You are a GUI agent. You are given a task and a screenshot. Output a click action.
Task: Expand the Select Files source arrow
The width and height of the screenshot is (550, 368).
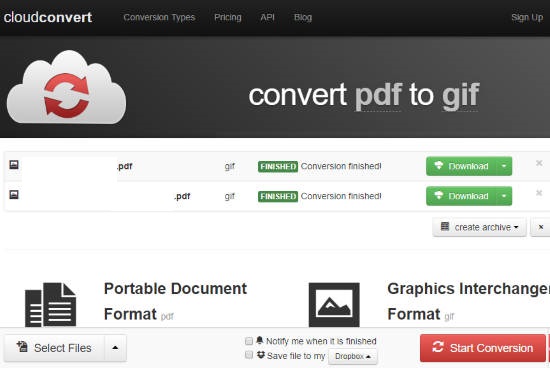[115, 348]
